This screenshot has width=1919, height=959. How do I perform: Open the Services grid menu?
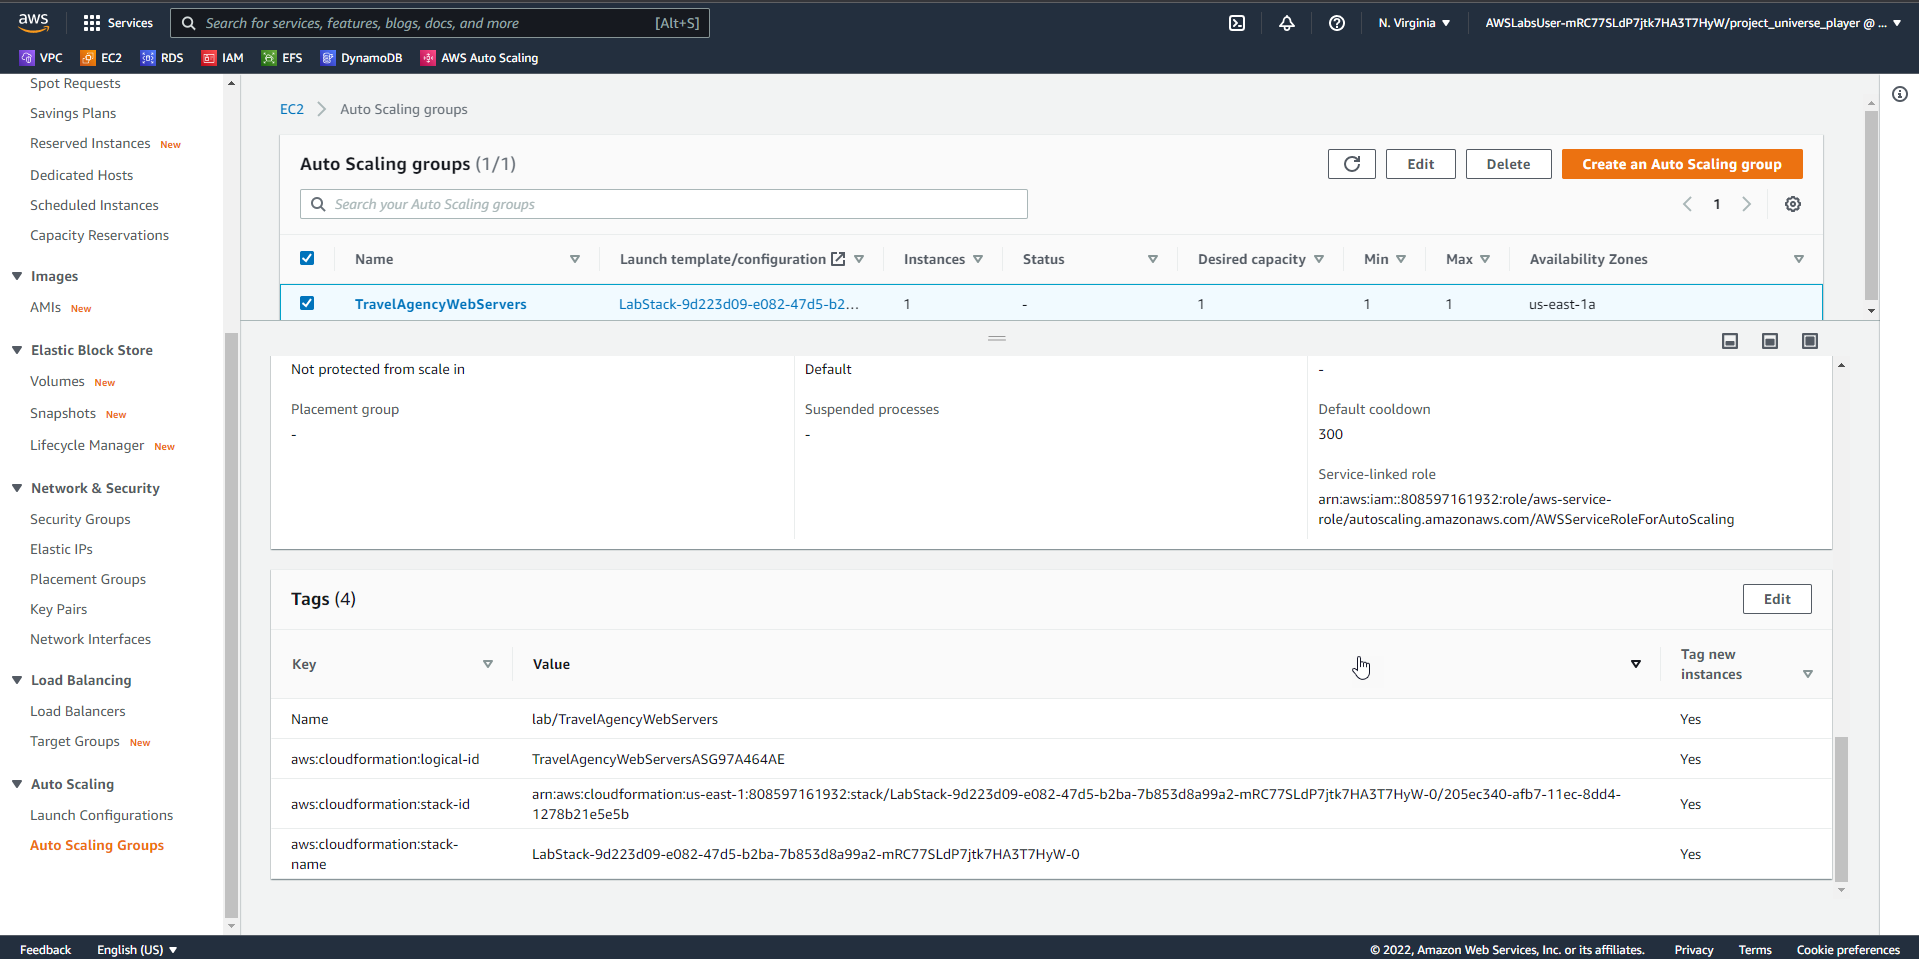[x=118, y=23]
